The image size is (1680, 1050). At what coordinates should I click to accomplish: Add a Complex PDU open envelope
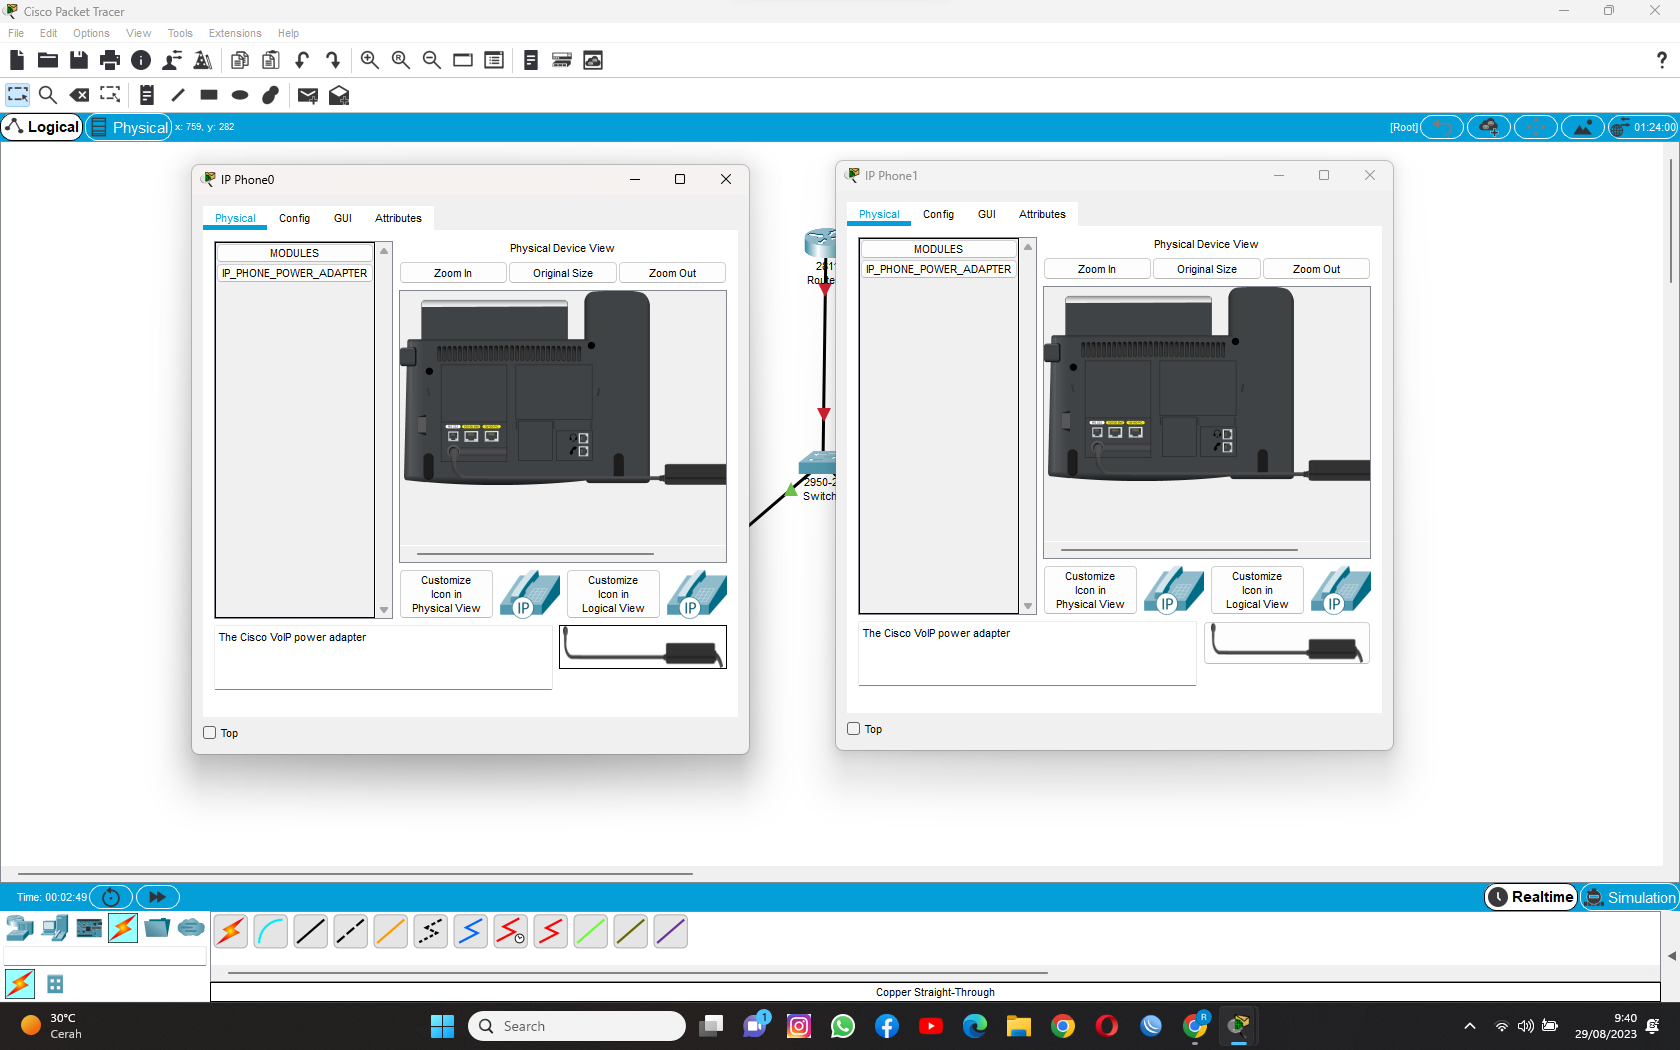point(339,95)
